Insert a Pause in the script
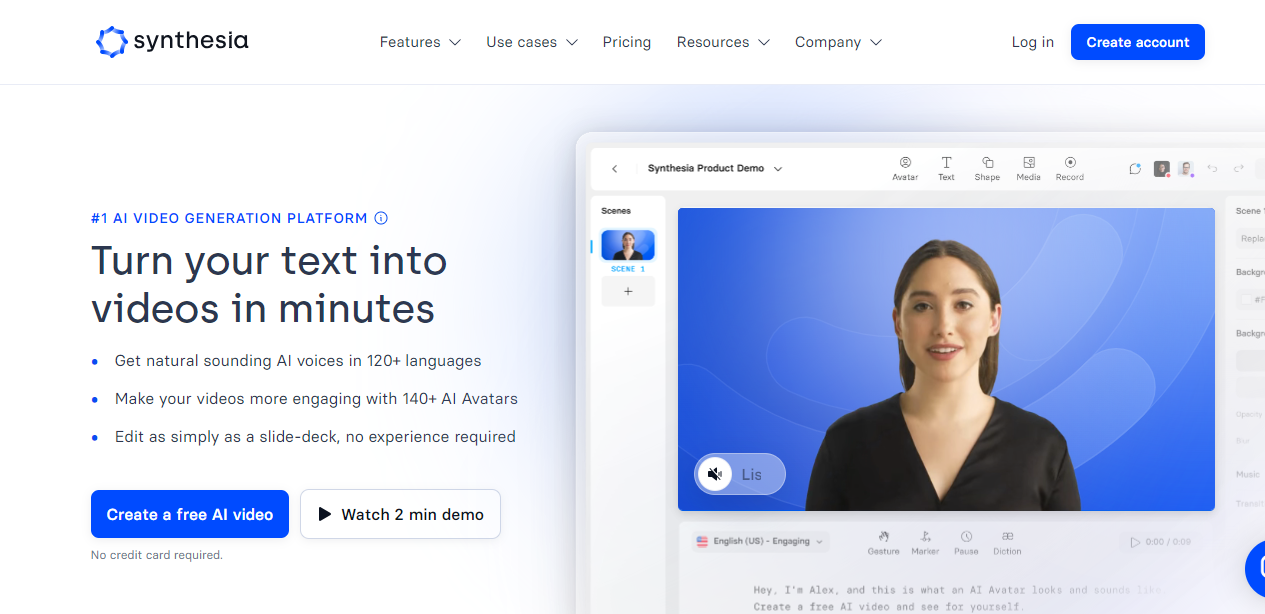This screenshot has height=614, width=1265. coord(966,543)
